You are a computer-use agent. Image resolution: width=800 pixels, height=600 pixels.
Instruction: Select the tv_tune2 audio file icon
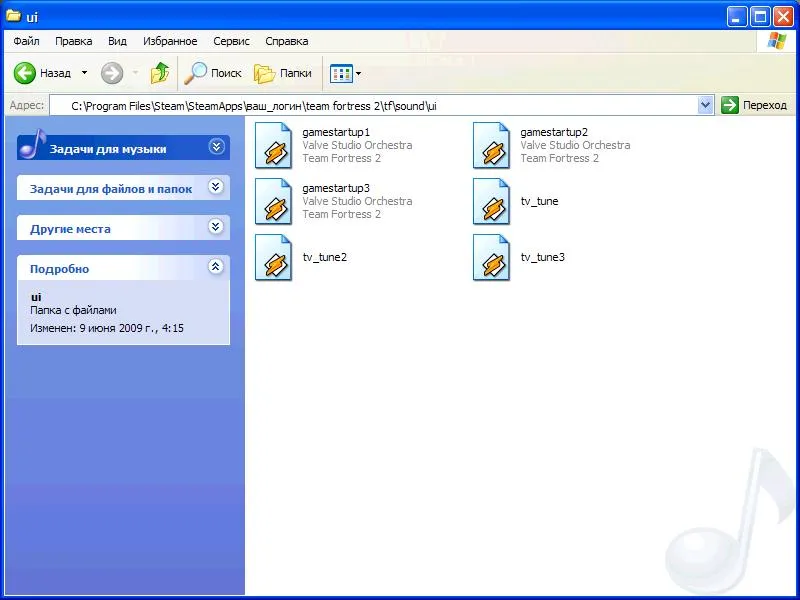coord(273,257)
